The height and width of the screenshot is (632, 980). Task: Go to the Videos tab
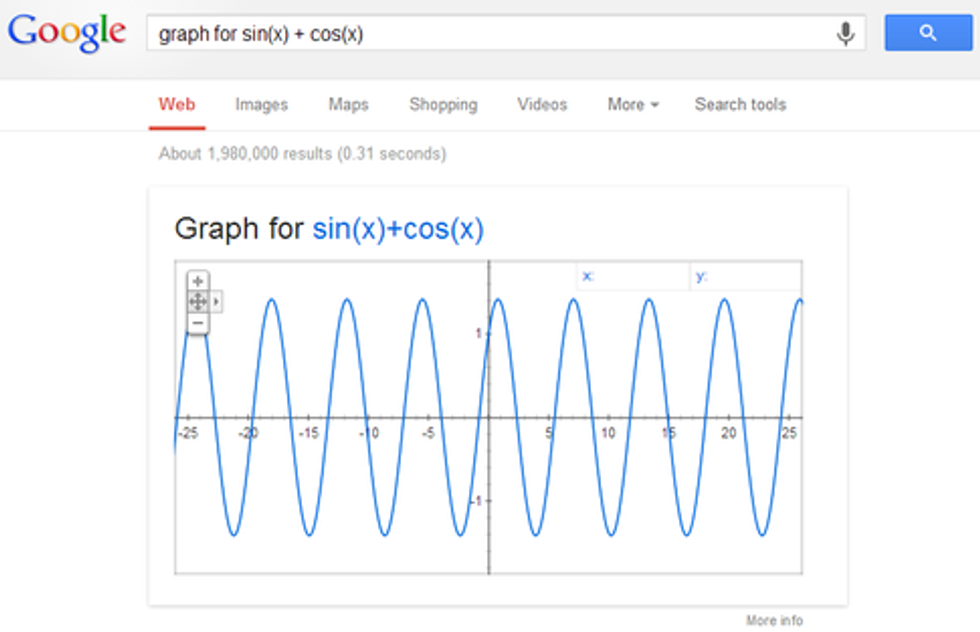(542, 104)
